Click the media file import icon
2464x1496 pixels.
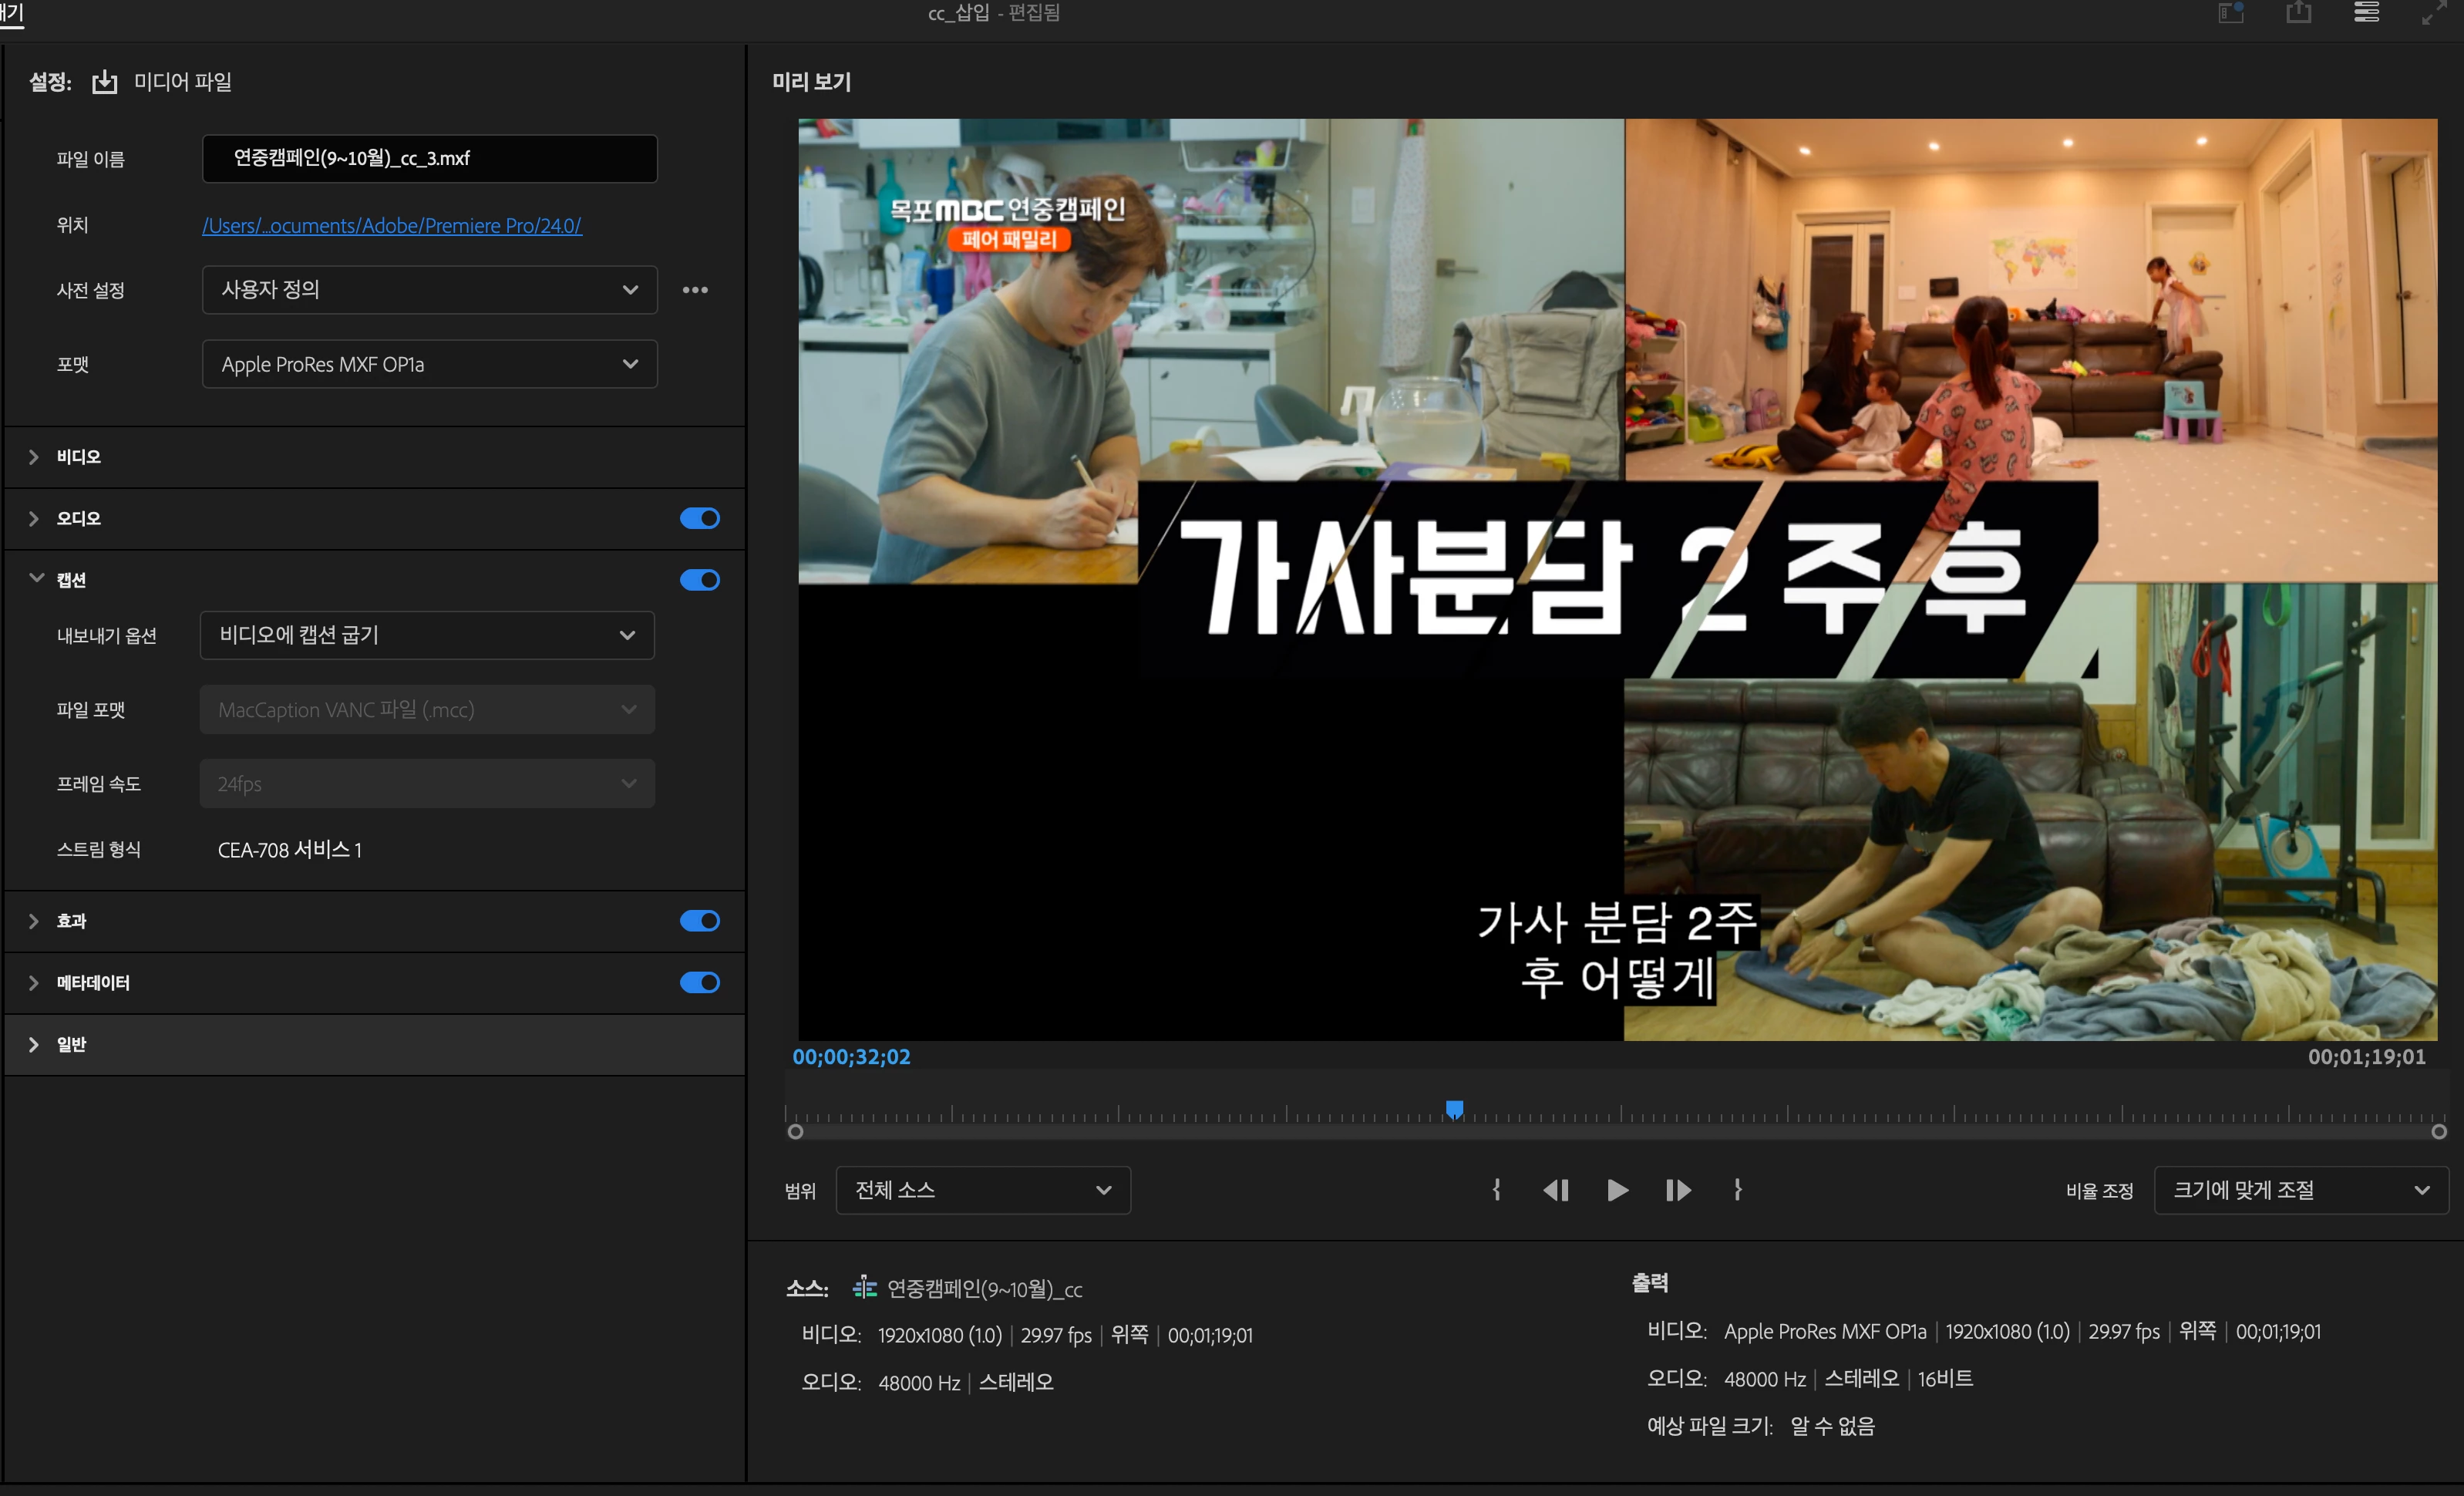(x=105, y=82)
